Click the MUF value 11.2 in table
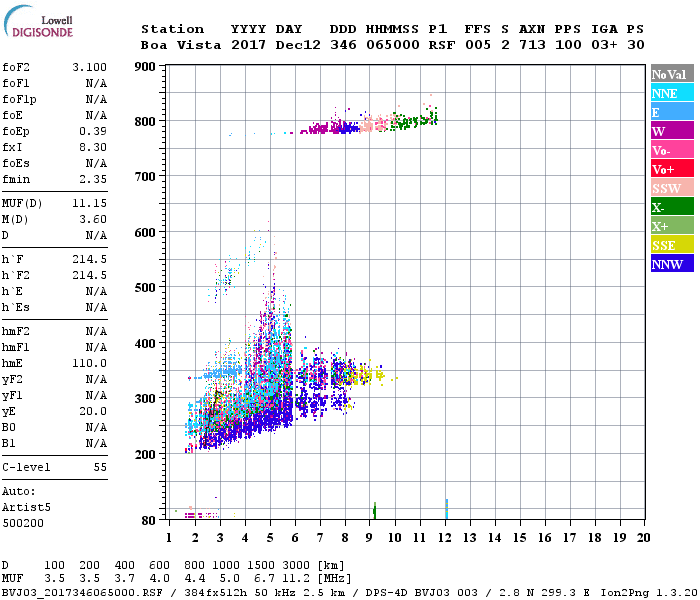 coord(296,579)
